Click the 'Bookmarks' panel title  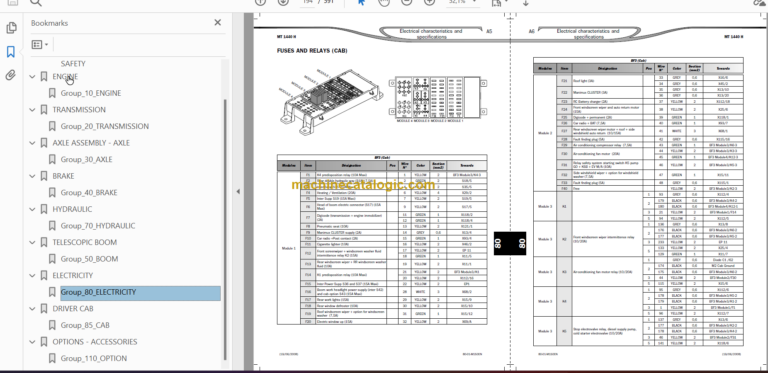pos(49,23)
